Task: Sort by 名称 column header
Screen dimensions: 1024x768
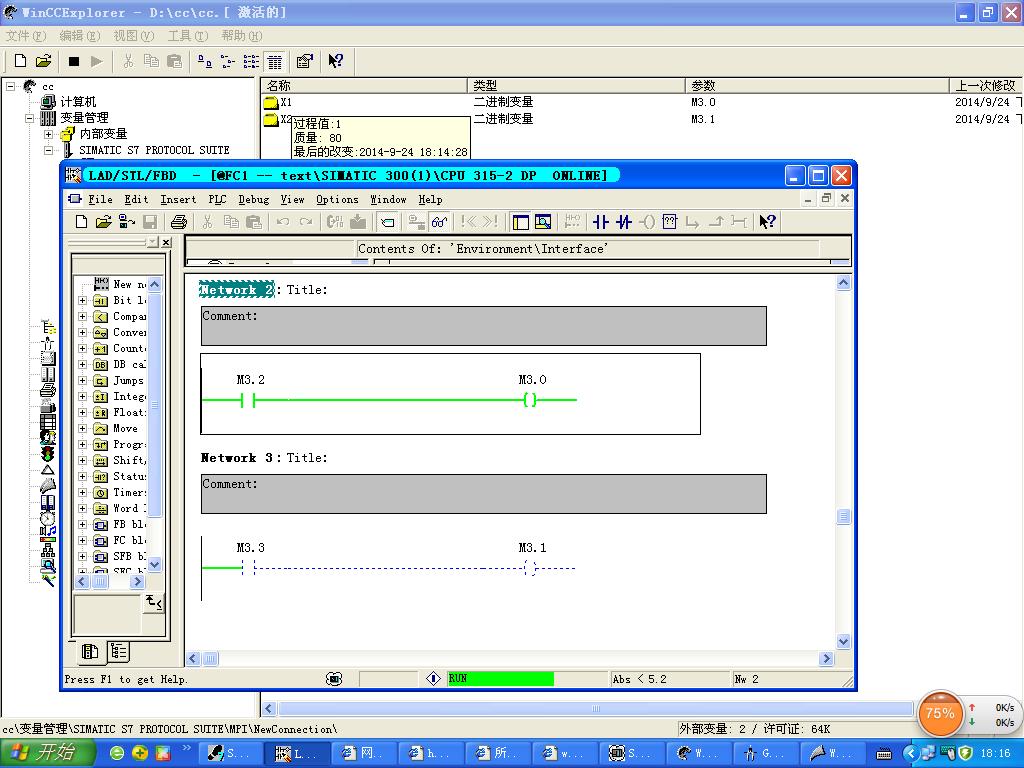Action: click(x=364, y=86)
